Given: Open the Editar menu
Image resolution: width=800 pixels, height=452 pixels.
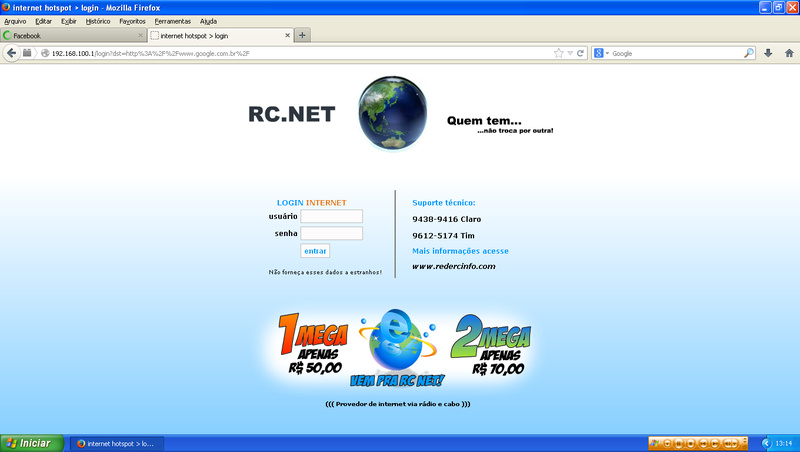Looking at the screenshot, I should [43, 21].
